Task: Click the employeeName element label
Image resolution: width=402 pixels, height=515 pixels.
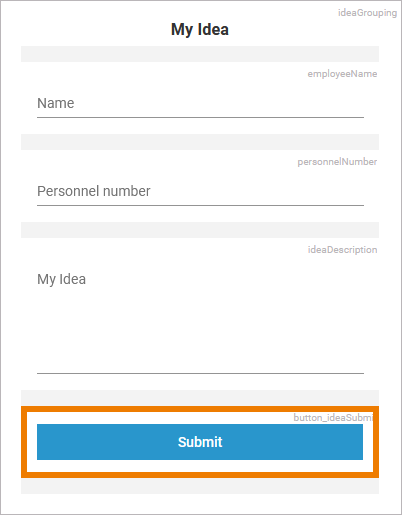Action: tap(342, 74)
